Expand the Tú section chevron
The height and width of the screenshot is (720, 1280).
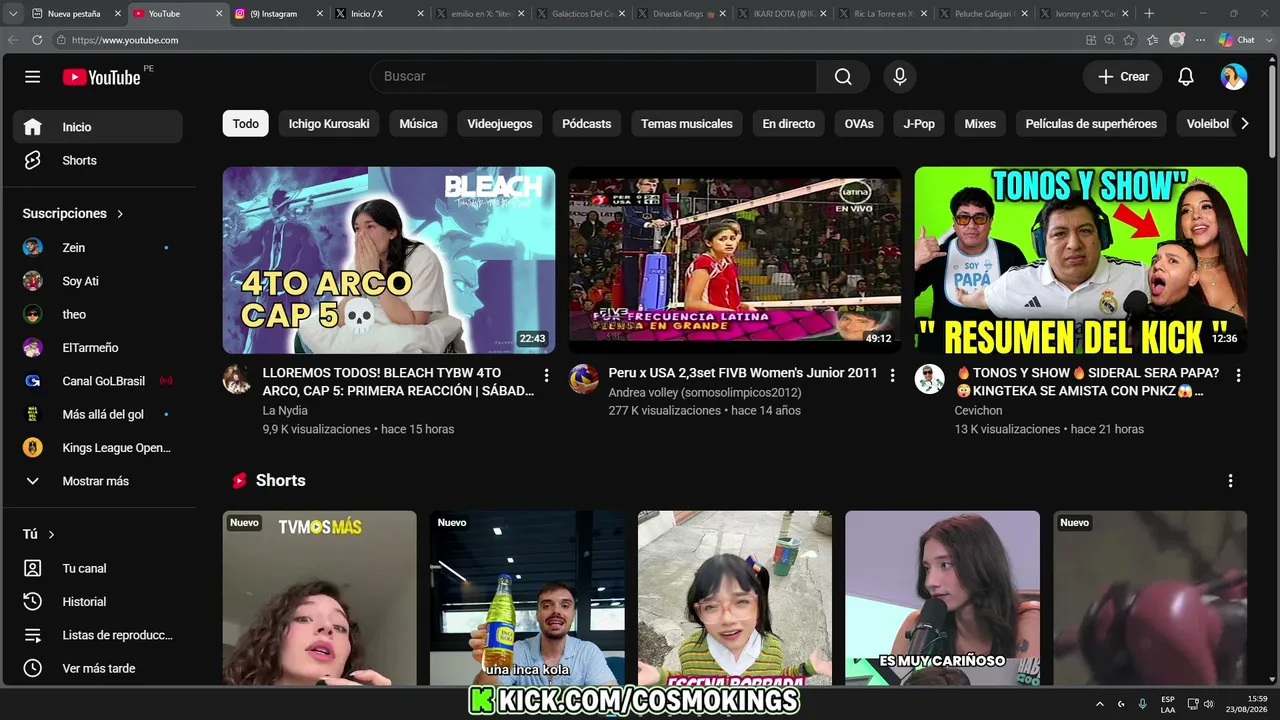click(52, 535)
